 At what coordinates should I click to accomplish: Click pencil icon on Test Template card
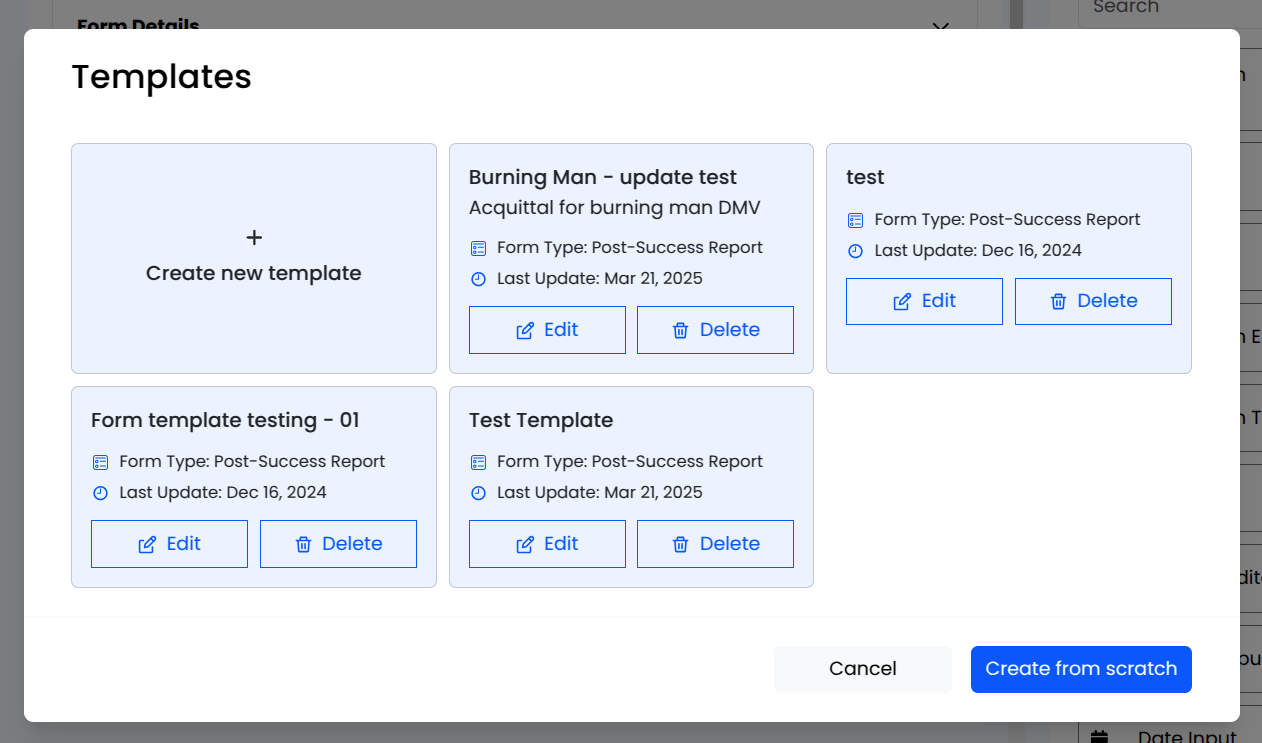(x=525, y=545)
